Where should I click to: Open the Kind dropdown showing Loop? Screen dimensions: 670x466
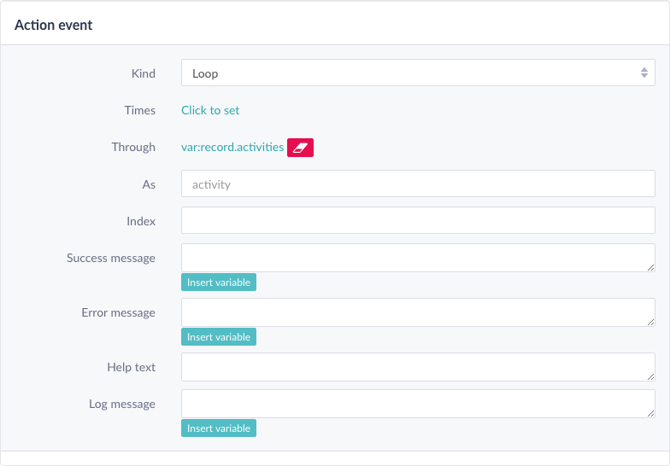pyautogui.click(x=418, y=73)
